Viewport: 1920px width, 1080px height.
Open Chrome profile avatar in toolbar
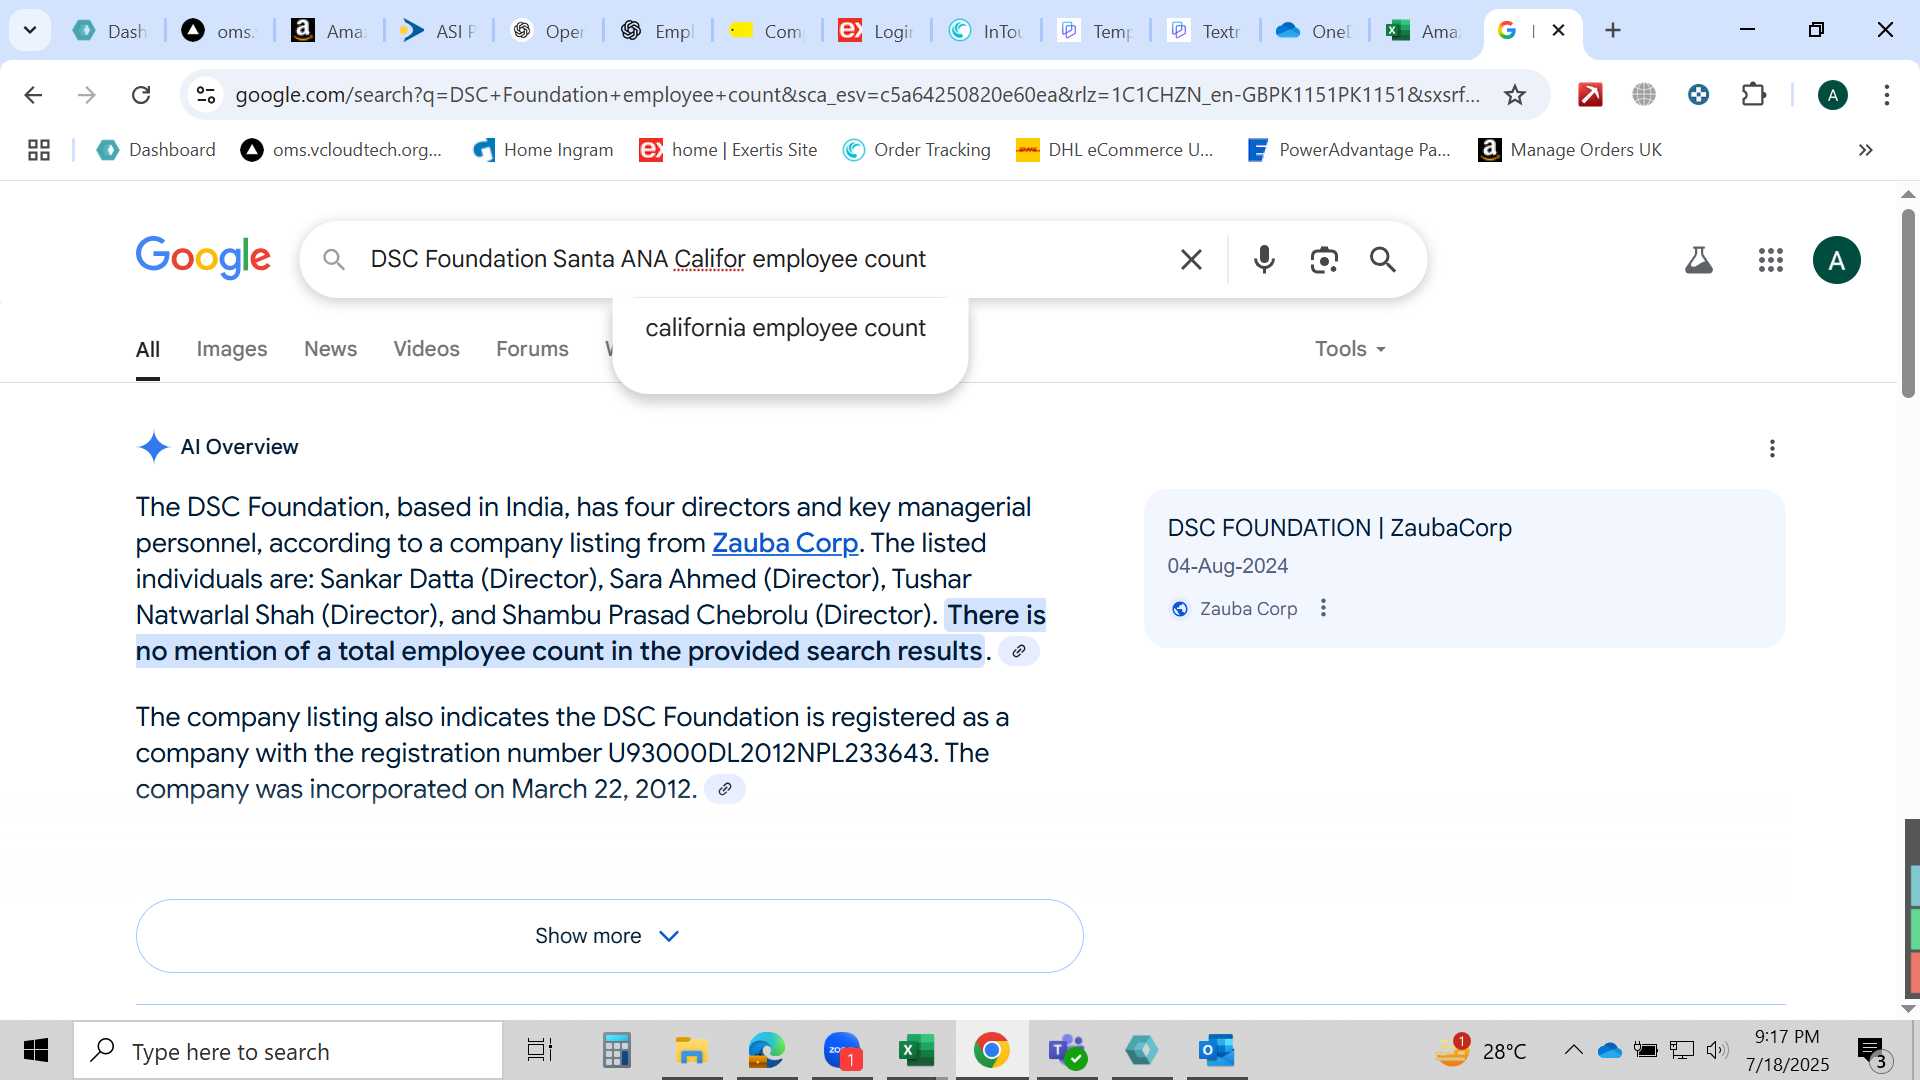click(x=1833, y=95)
